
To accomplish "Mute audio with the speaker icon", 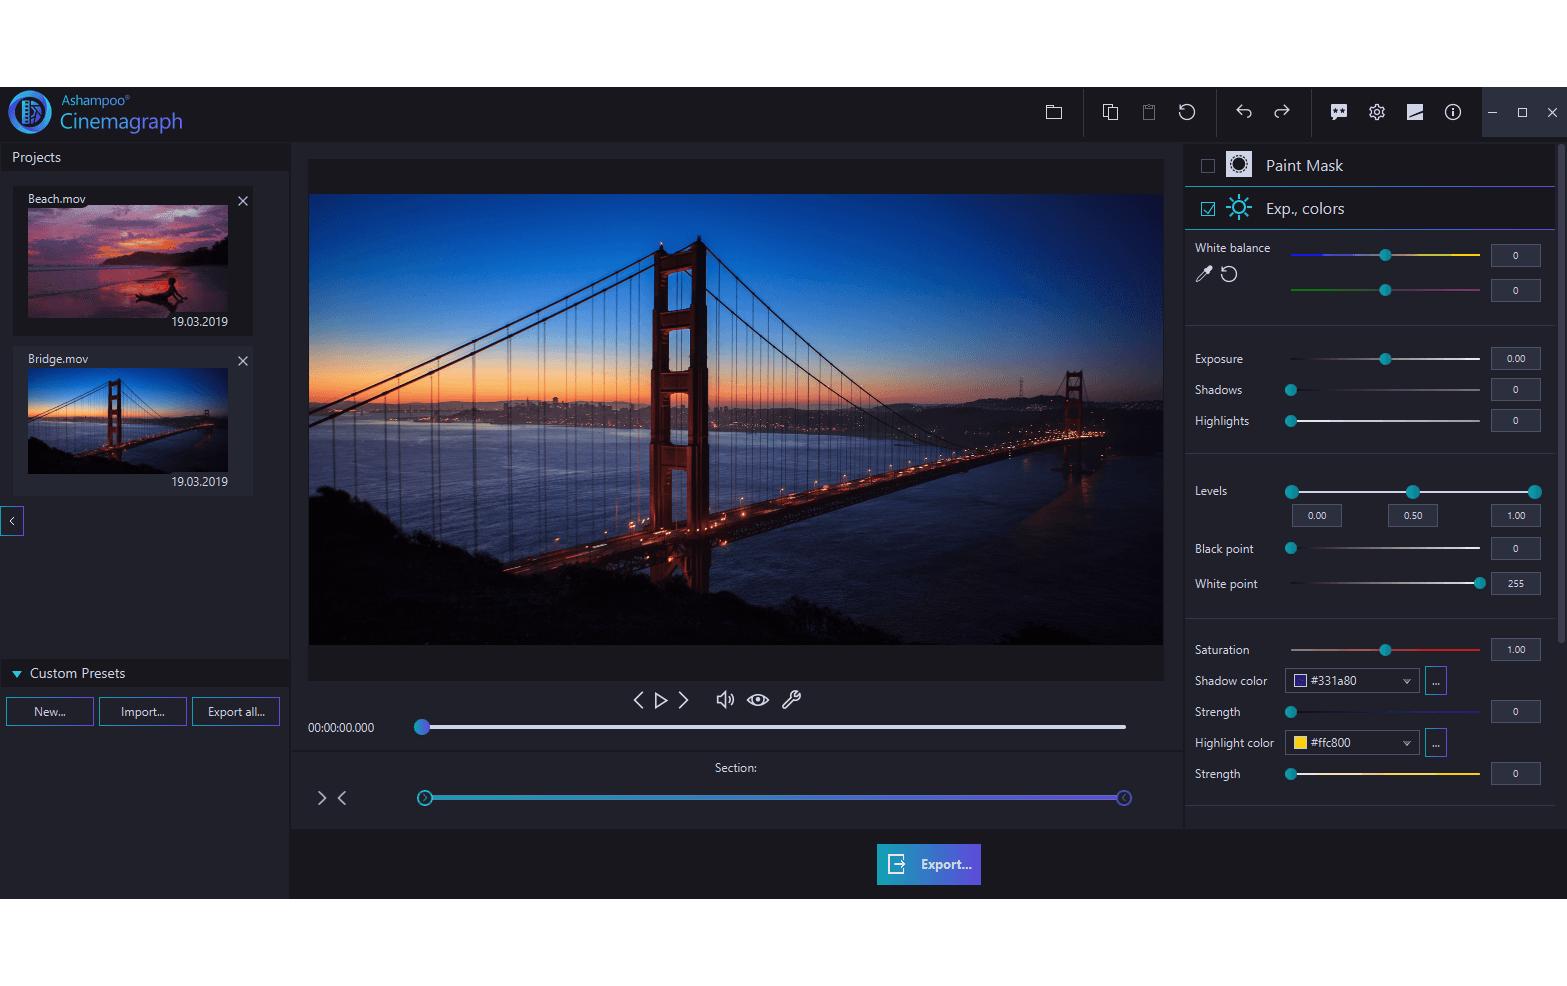I will [724, 699].
